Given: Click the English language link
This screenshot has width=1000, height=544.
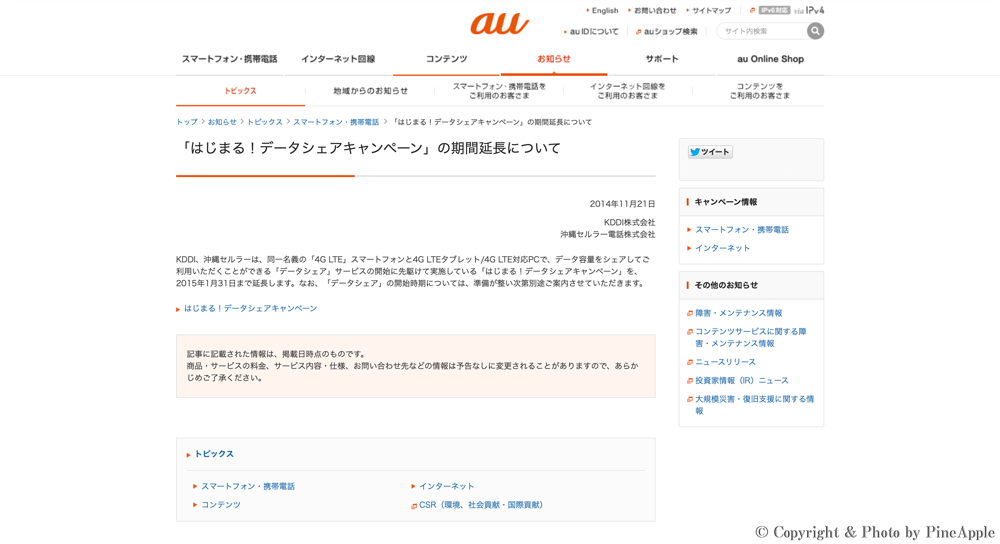Looking at the screenshot, I should pyautogui.click(x=604, y=10).
